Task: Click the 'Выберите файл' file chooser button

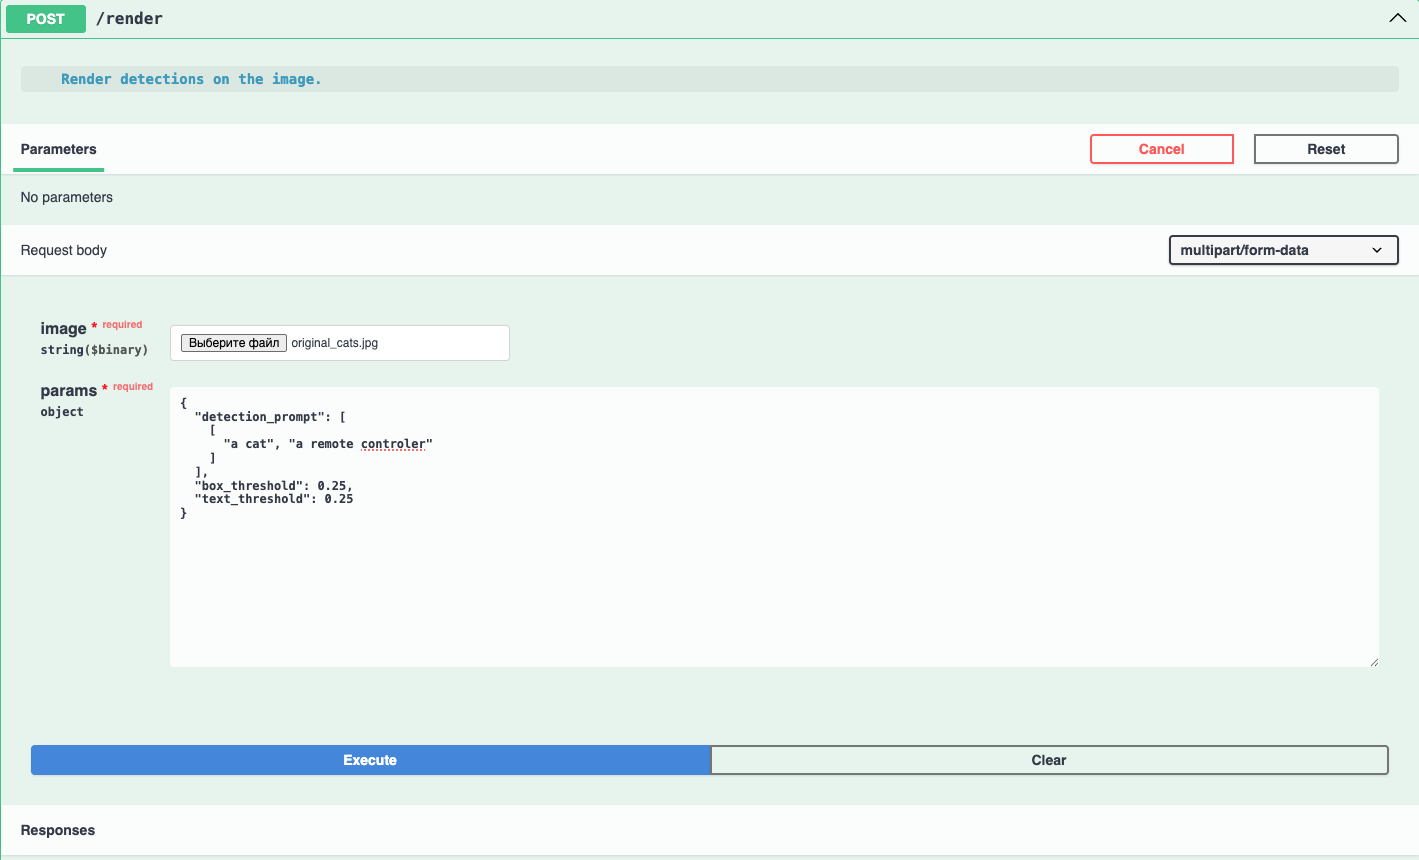Action: coord(234,343)
